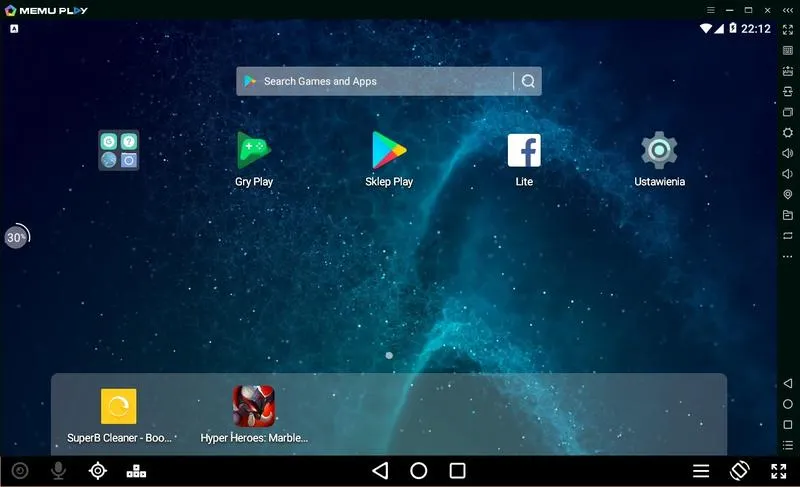This screenshot has height=487, width=800.
Task: Open the tools app folder
Action: tap(119, 151)
